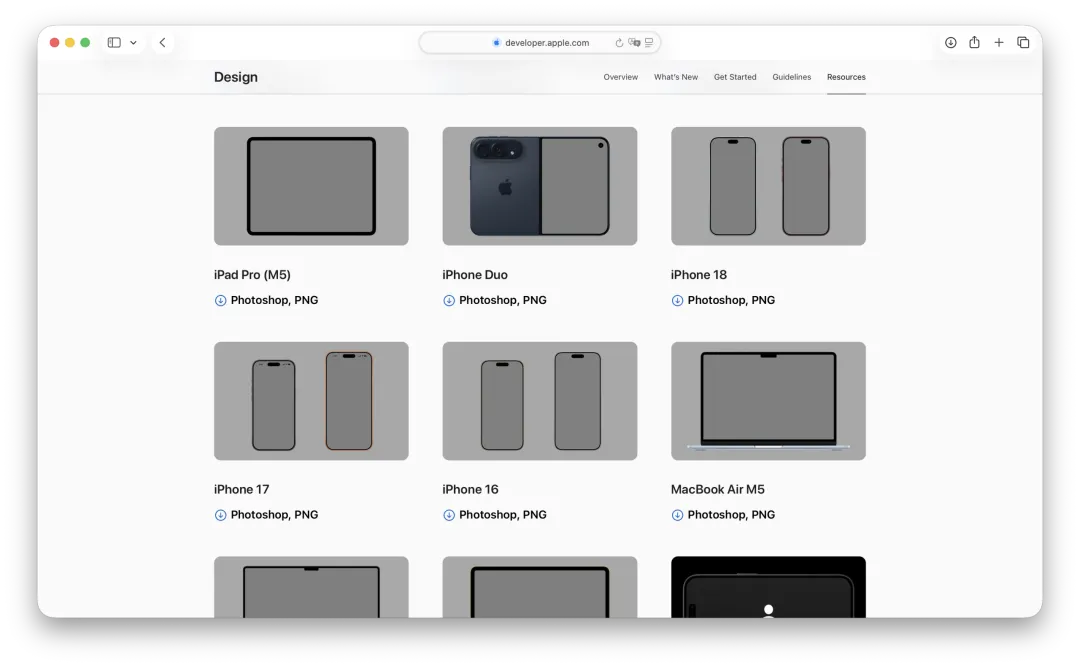Viewport: 1080px width, 667px height.
Task: Click the MacBook Air M5 title
Action: (718, 489)
